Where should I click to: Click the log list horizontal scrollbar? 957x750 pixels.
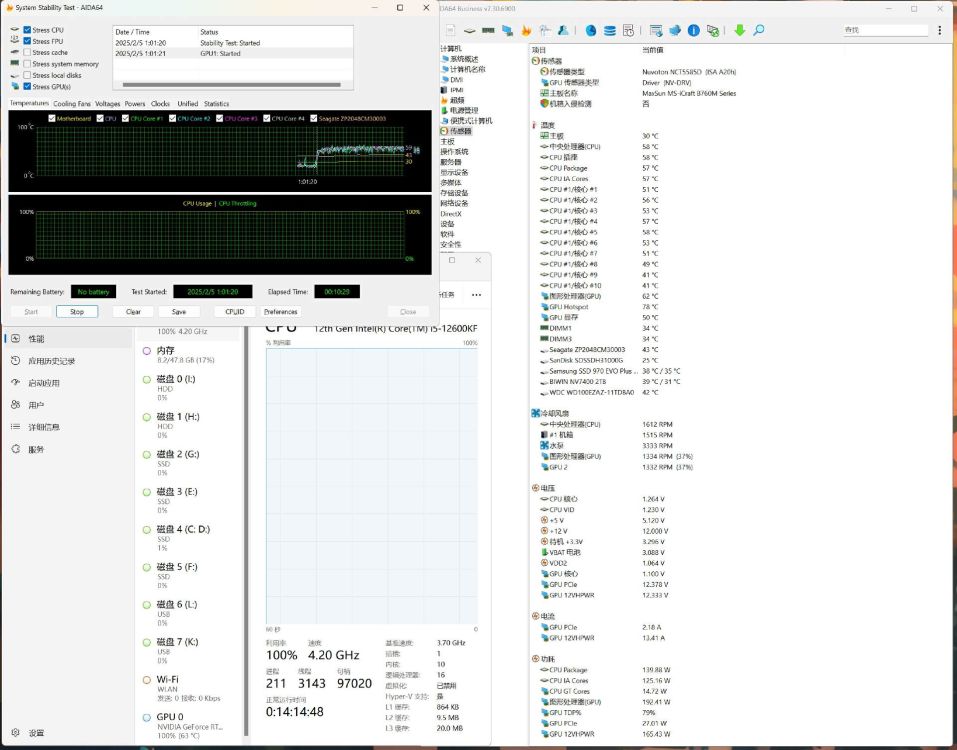pos(231,85)
